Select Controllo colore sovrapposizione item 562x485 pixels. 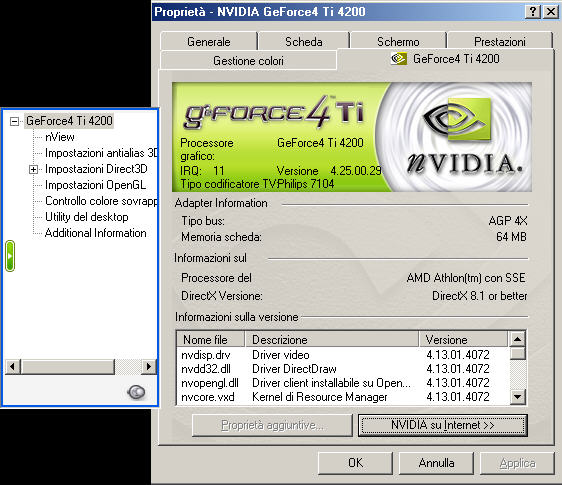[x=101, y=201]
